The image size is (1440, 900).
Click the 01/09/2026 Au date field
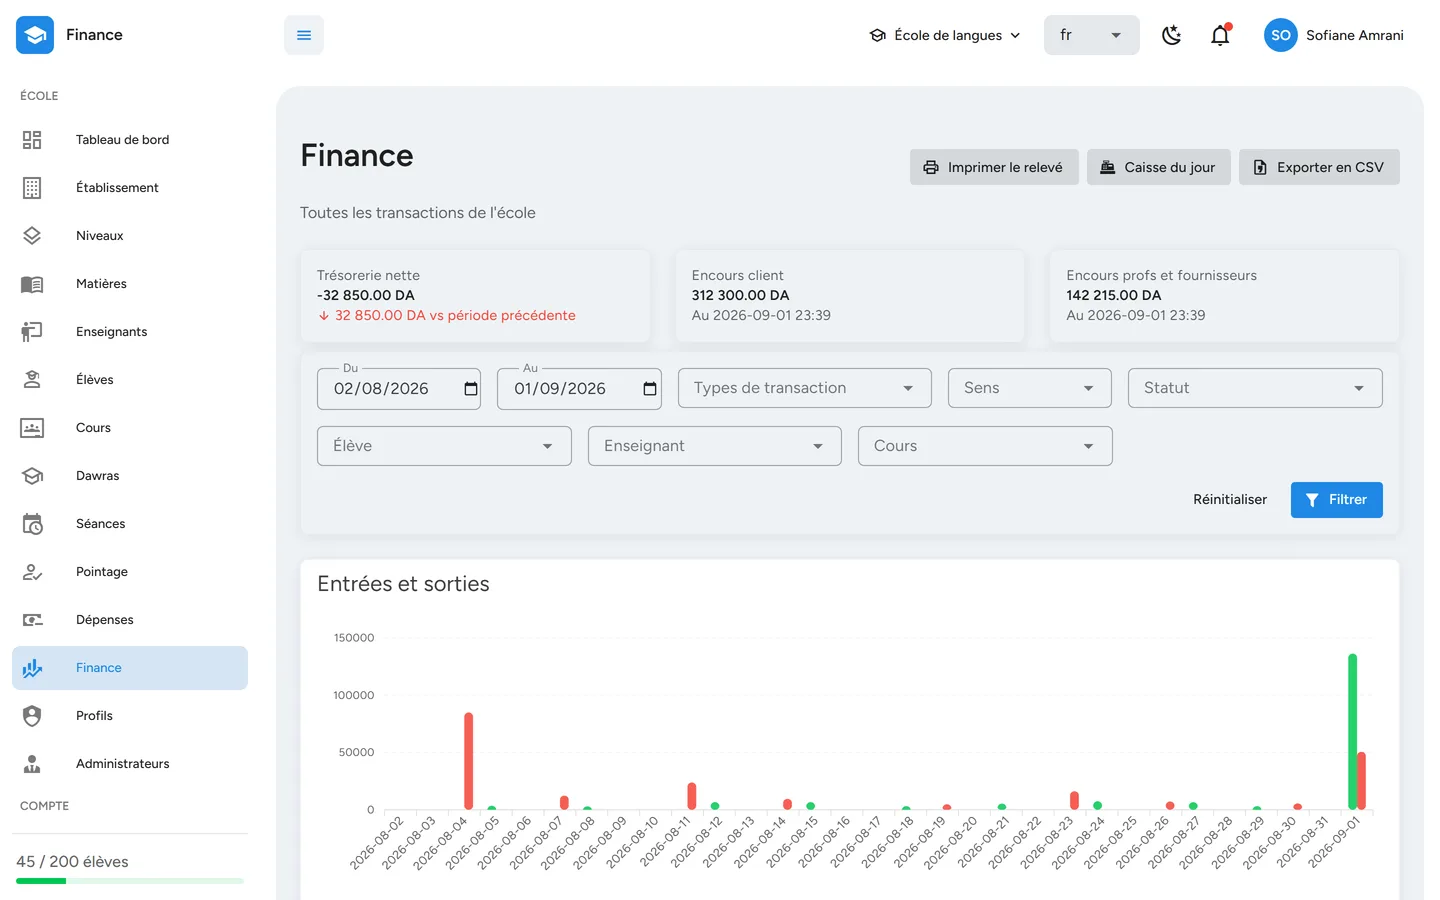pos(579,388)
